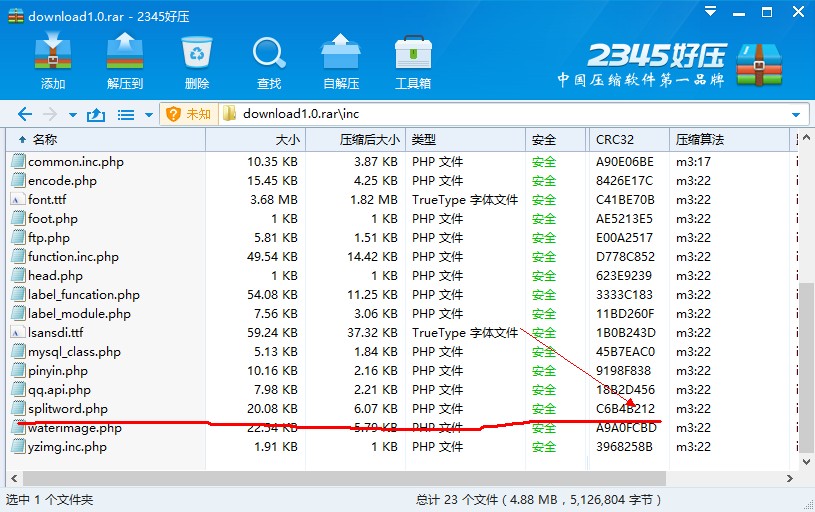This screenshot has width=815, height=512.
Task: Select the mysql_class.php file icon
Action: [18, 351]
